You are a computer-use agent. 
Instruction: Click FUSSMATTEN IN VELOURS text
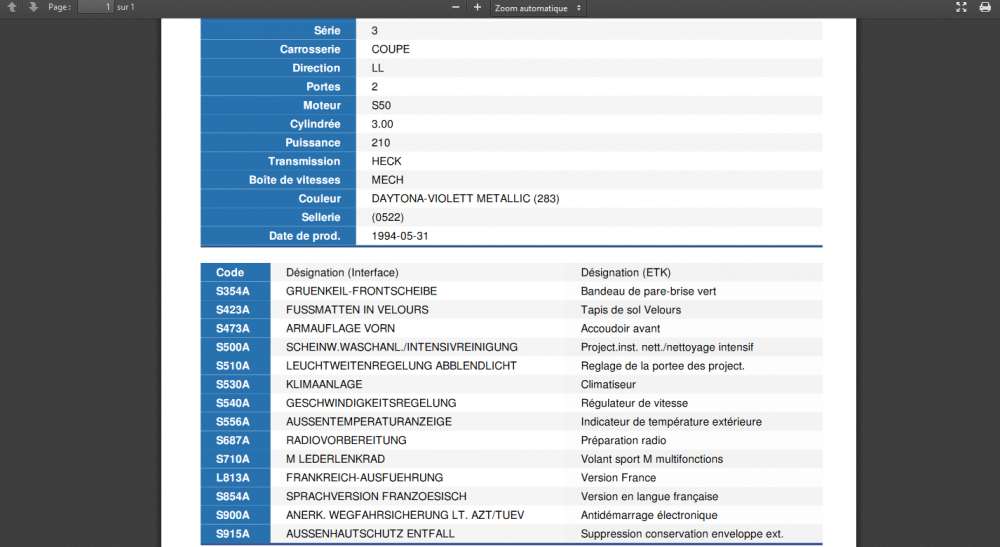357,310
